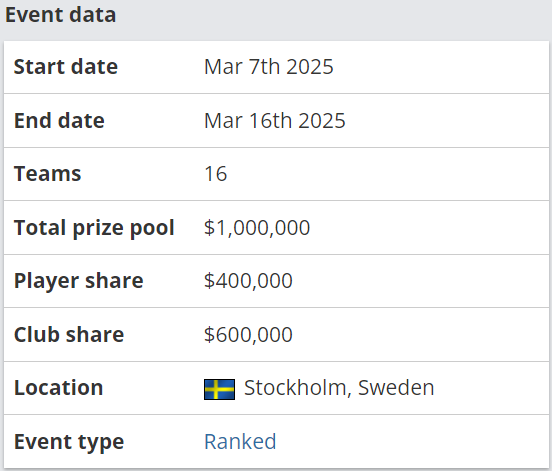Select the $600,000 club share value
This screenshot has width=552, height=471.
248,334
